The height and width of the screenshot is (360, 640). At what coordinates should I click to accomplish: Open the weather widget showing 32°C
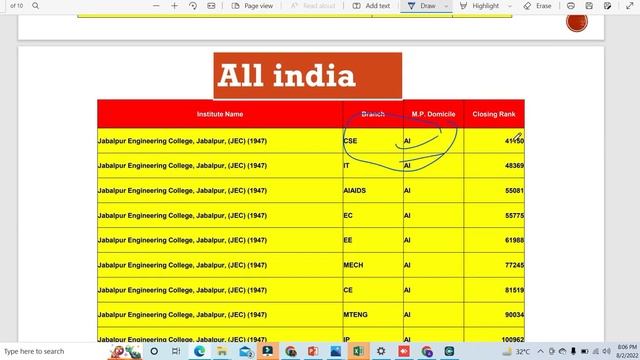(x=517, y=351)
